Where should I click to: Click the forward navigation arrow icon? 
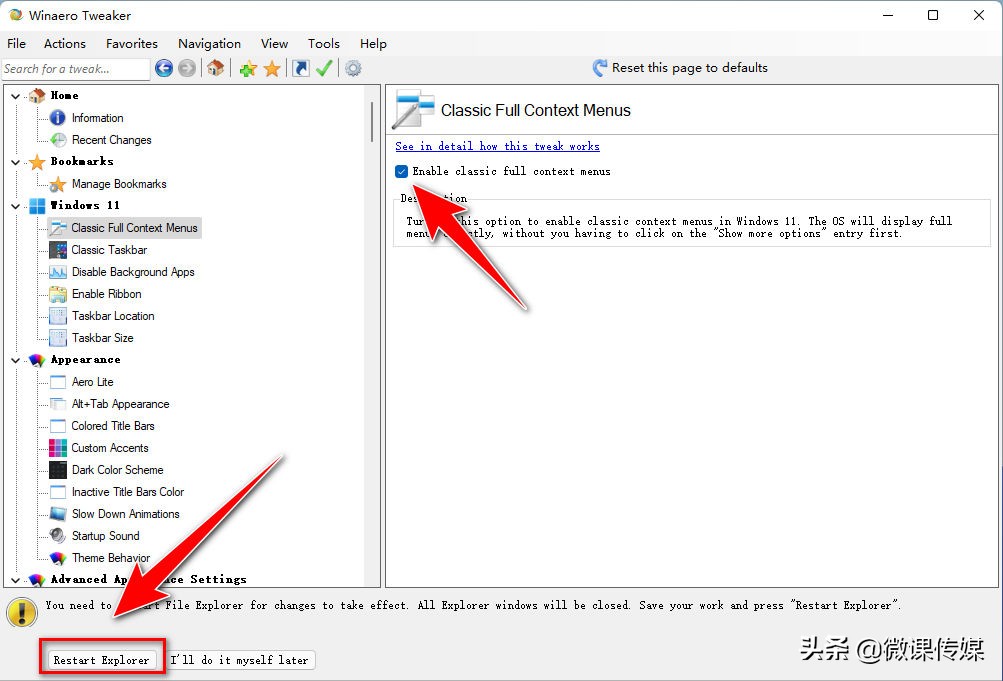pyautogui.click(x=187, y=68)
